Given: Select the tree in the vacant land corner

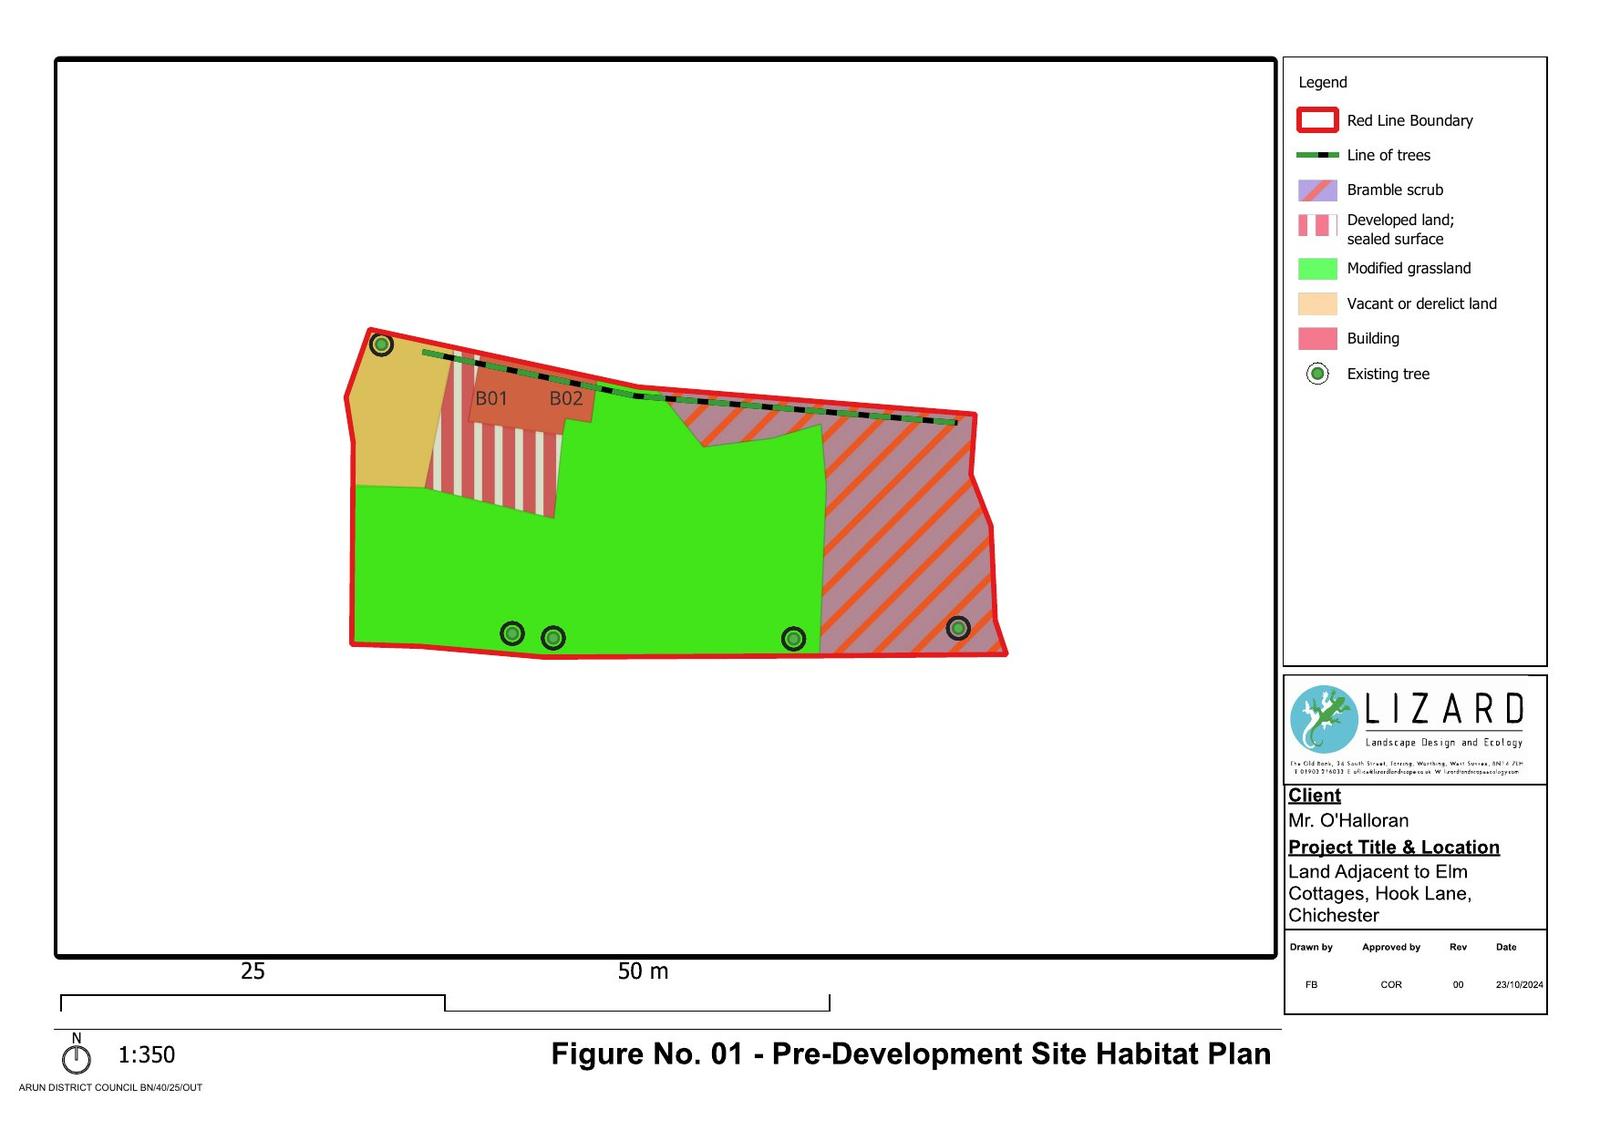Looking at the screenshot, I should tap(381, 345).
